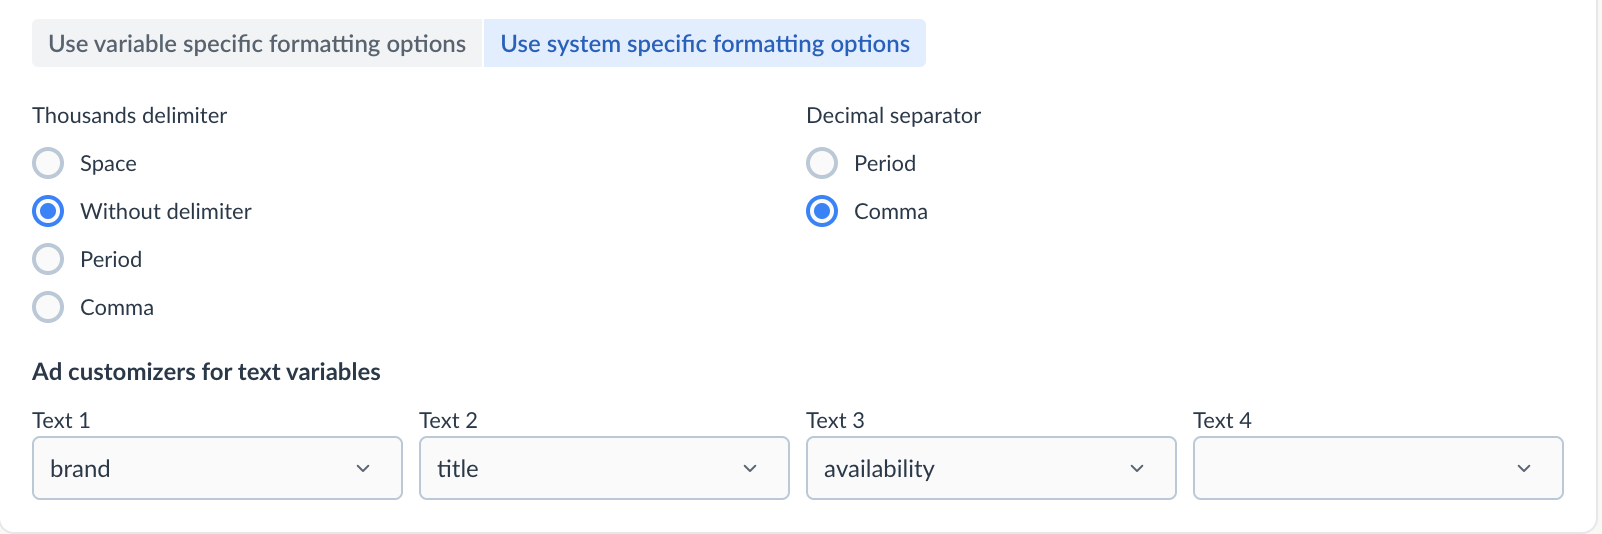Select the Space thousands delimiter radio button
Viewport: 1602px width, 534px height.
coord(48,163)
